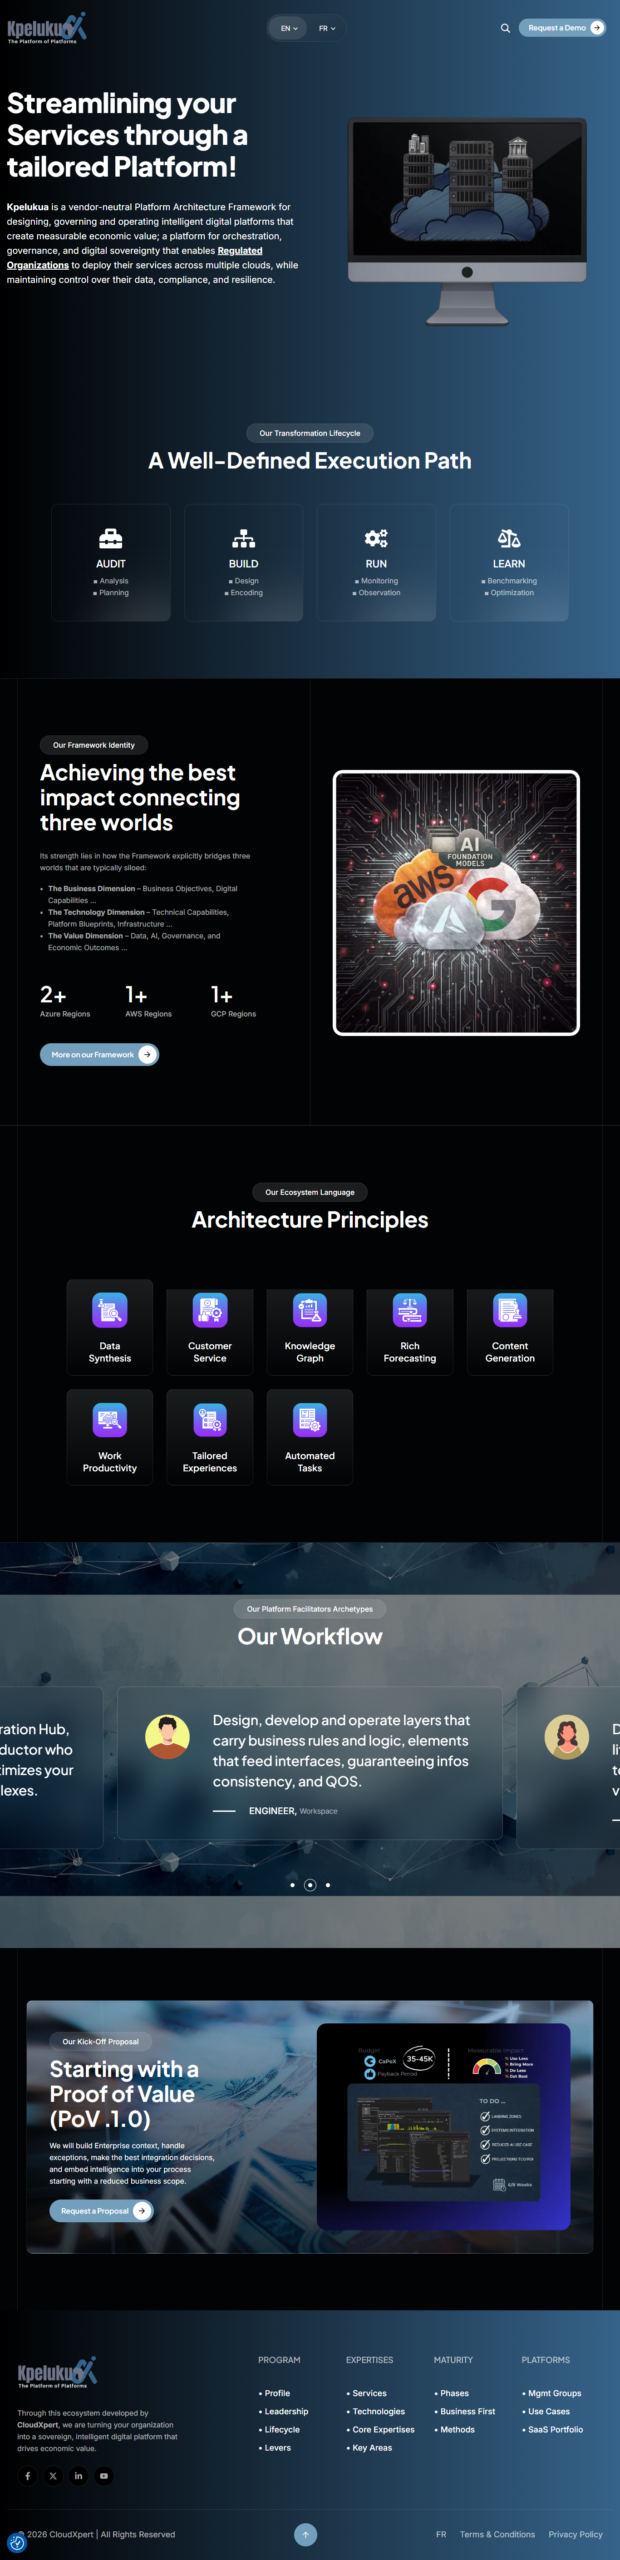620x2560 pixels.
Task: Open the search via magnifier icon
Action: tap(505, 28)
